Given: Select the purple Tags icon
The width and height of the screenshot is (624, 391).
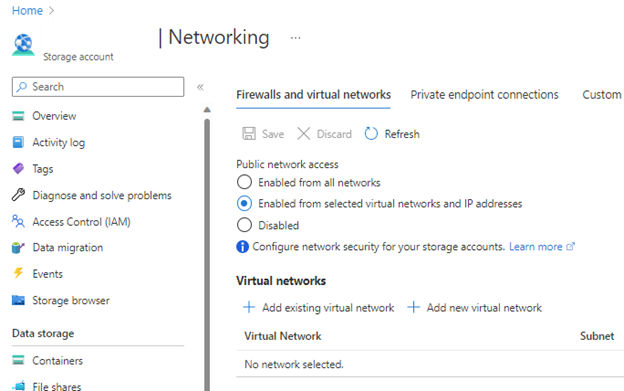Looking at the screenshot, I should [18, 169].
